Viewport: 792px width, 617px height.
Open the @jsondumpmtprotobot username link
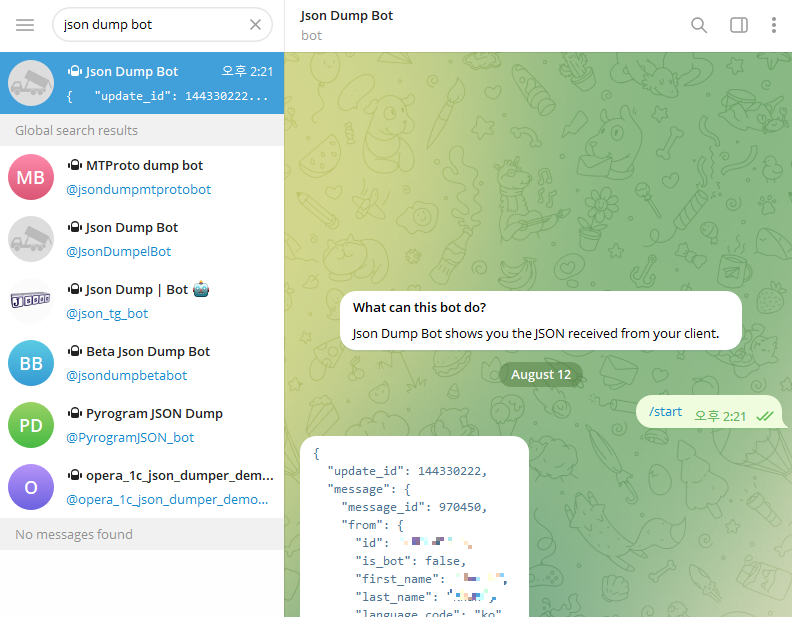pos(138,189)
